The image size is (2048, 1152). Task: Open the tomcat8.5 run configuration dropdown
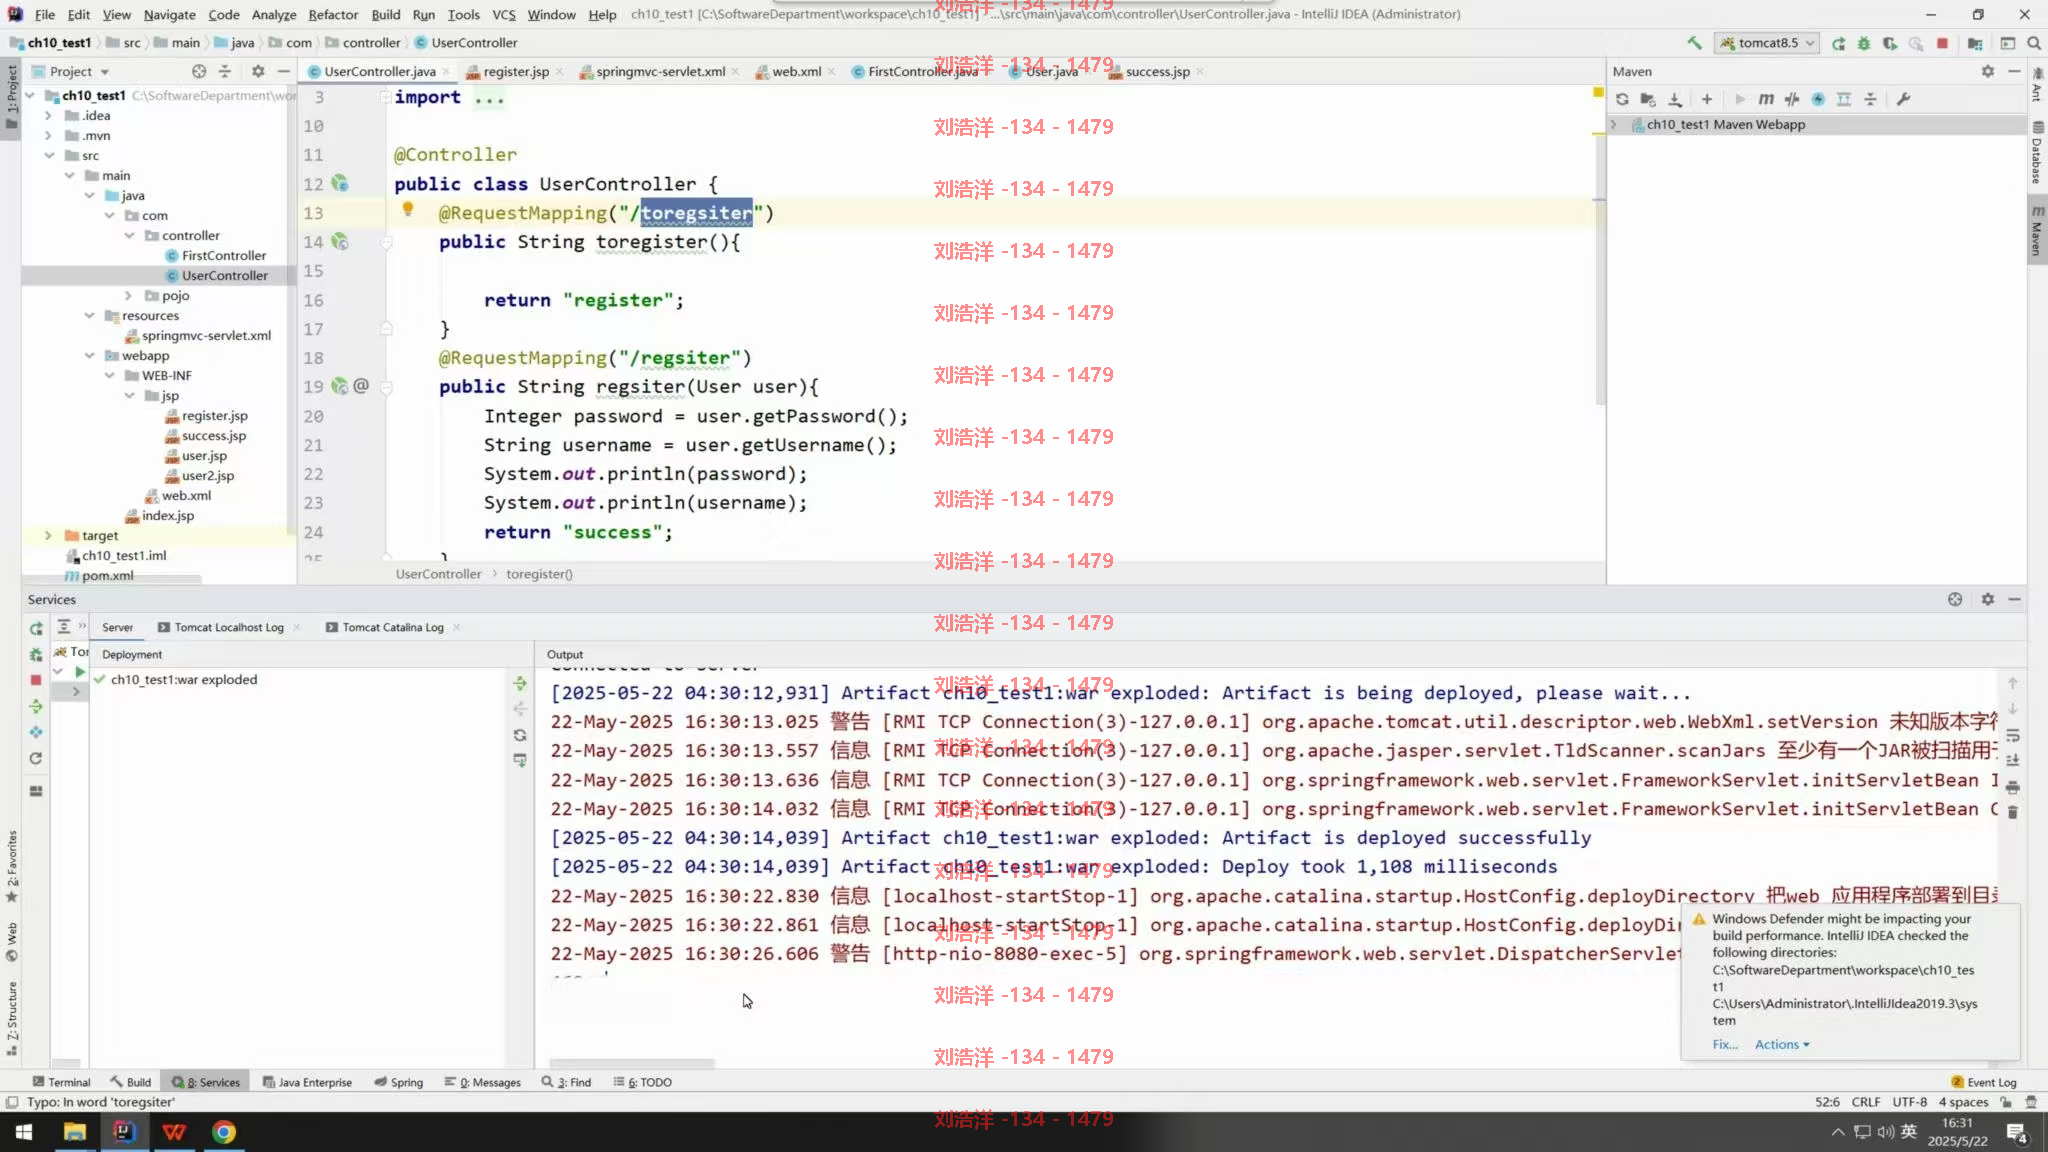pos(1767,43)
